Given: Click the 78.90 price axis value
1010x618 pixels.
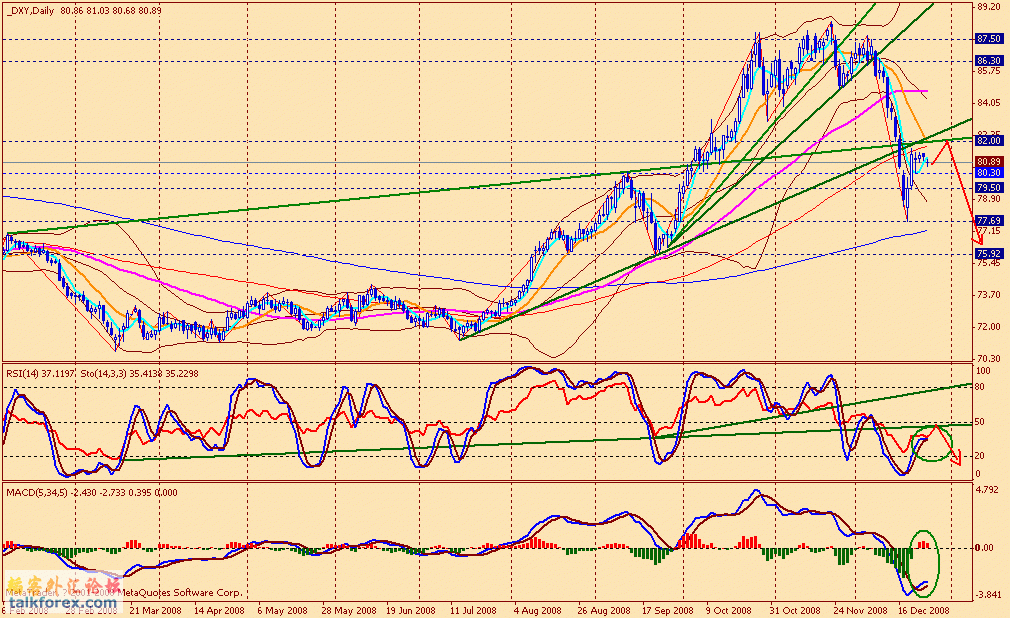Looking at the screenshot, I should click(x=989, y=199).
